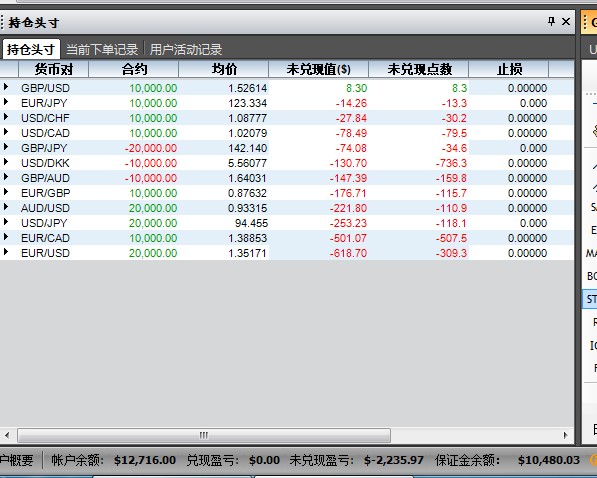Expand the GBP/AUD position row
Screen dimensions: 597x478
click(6, 177)
